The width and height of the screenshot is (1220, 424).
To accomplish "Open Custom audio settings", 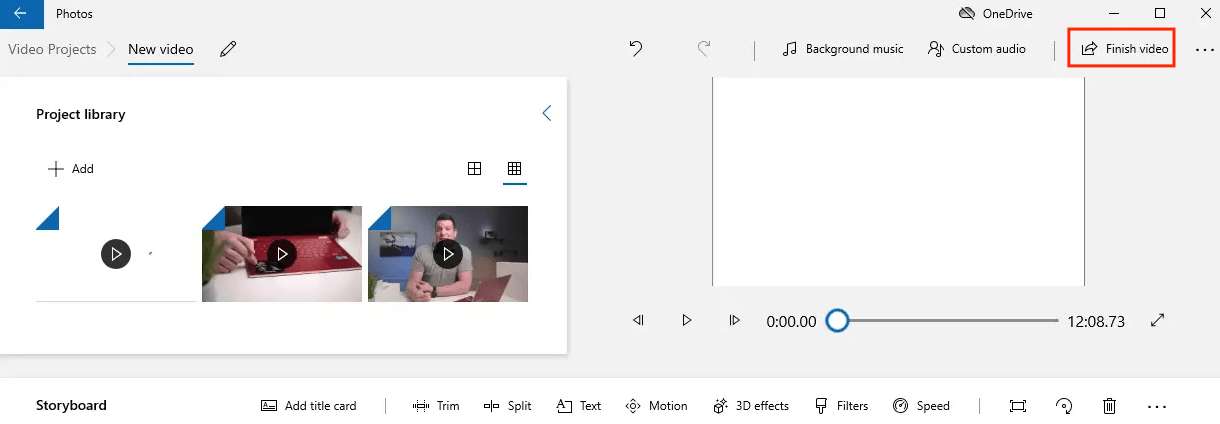I will coord(977,49).
